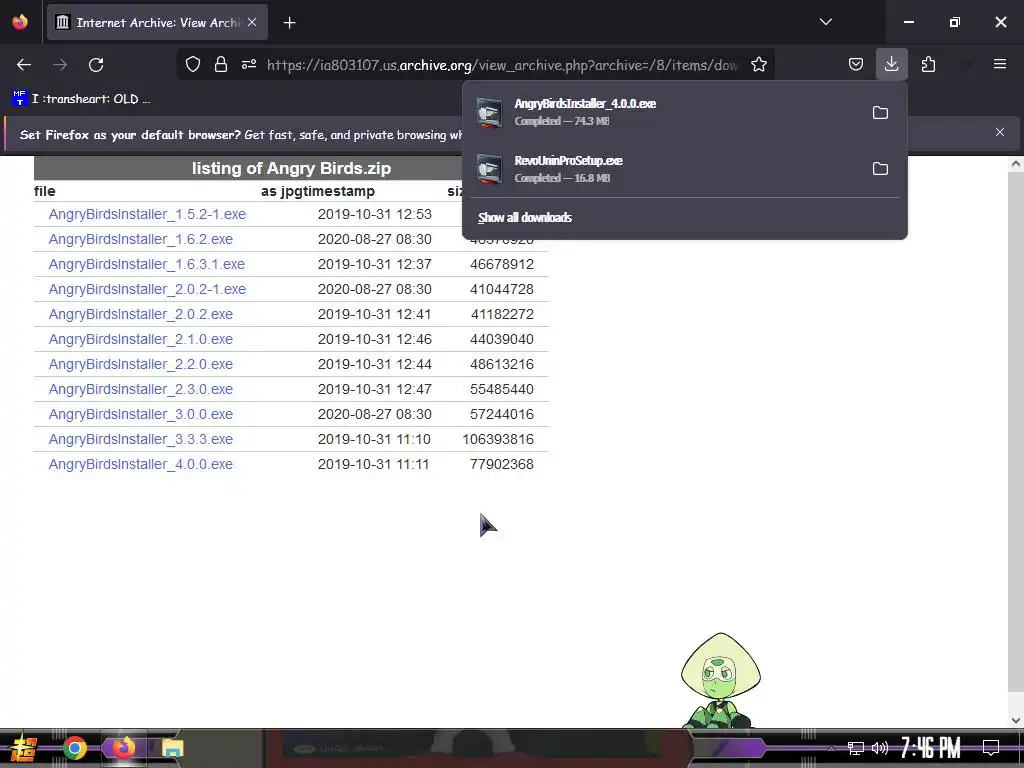The width and height of the screenshot is (1024, 768).
Task: Download AngryBirdsInstaller_1.6.3.1.exe
Action: (x=146, y=264)
